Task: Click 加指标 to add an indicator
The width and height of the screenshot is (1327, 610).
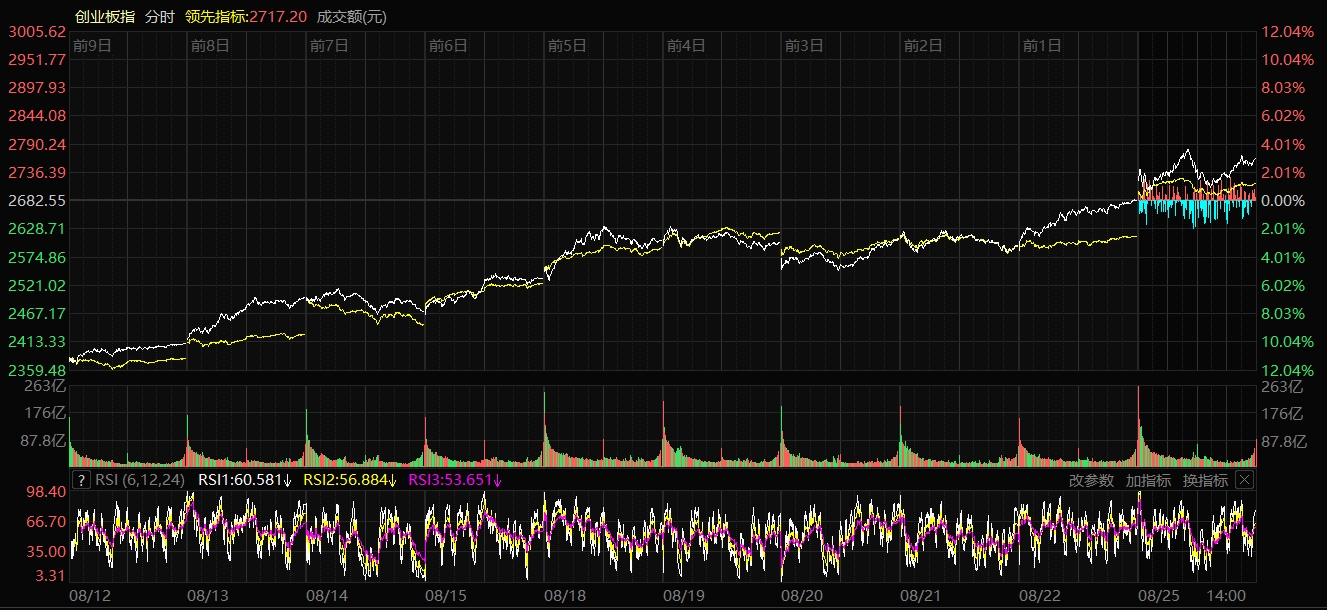Action: (1148, 480)
